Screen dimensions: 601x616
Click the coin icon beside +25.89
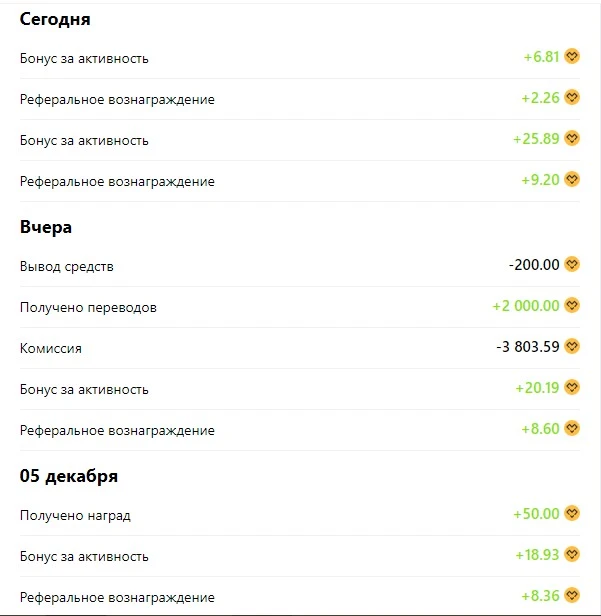tap(572, 138)
